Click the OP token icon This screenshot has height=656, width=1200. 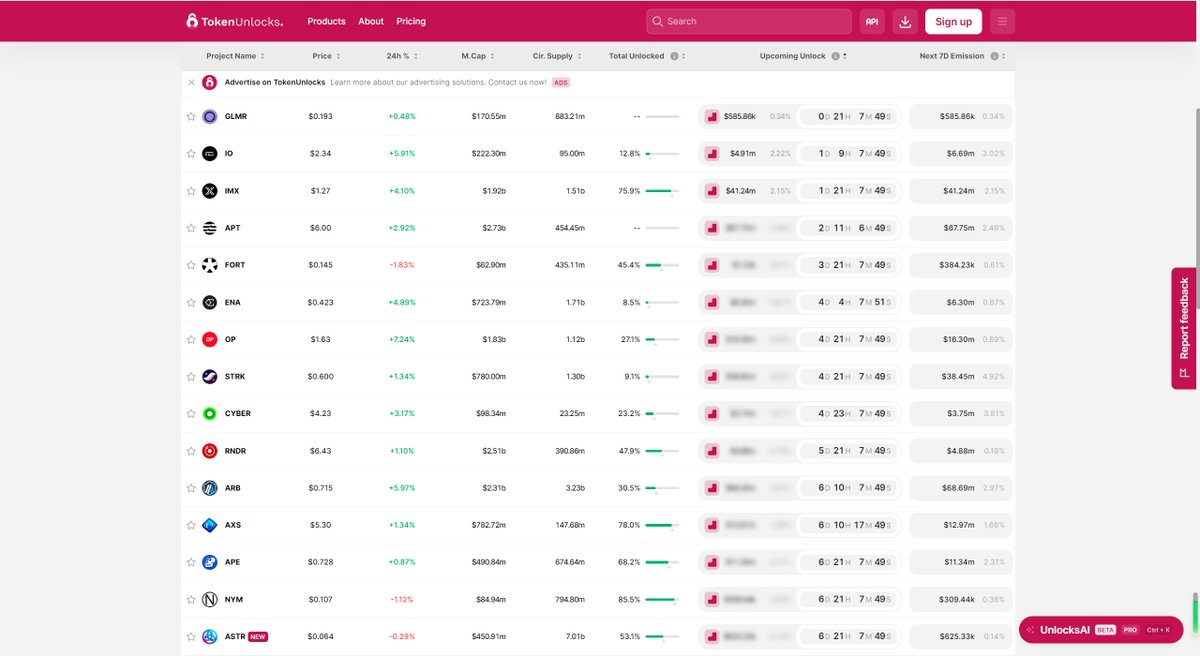tap(209, 339)
